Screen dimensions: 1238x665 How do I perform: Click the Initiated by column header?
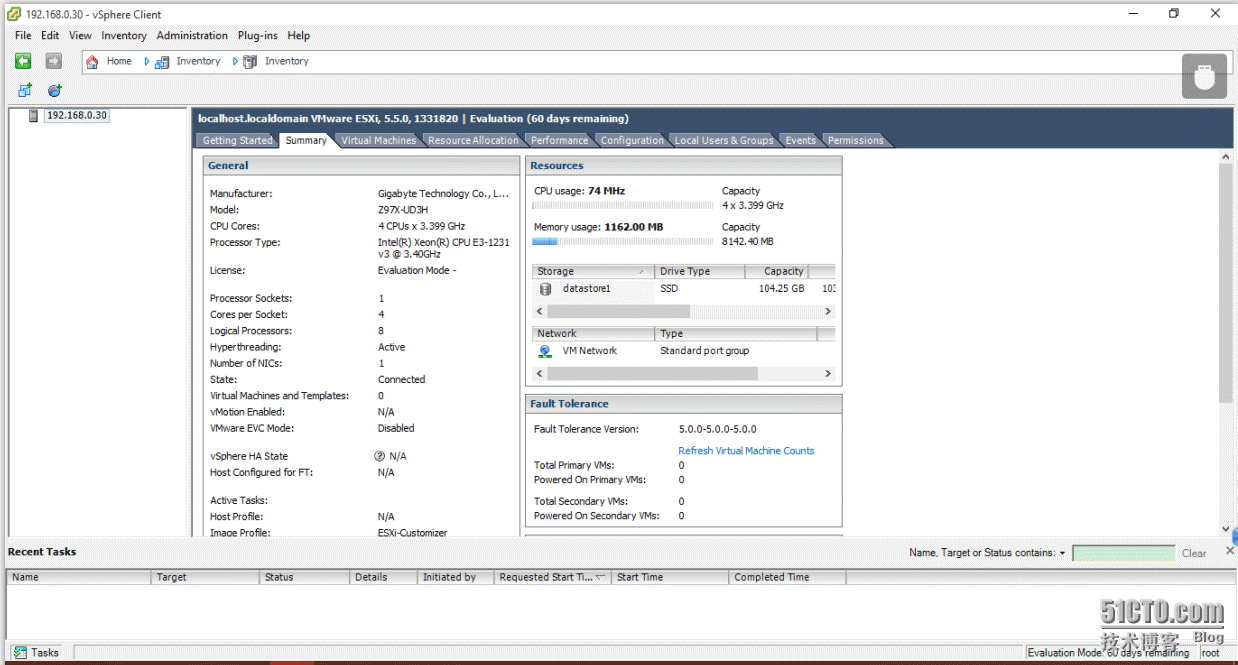coord(455,577)
